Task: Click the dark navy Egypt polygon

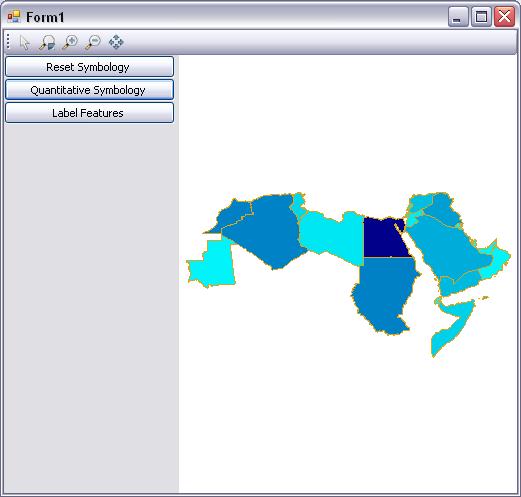Action: (x=383, y=238)
